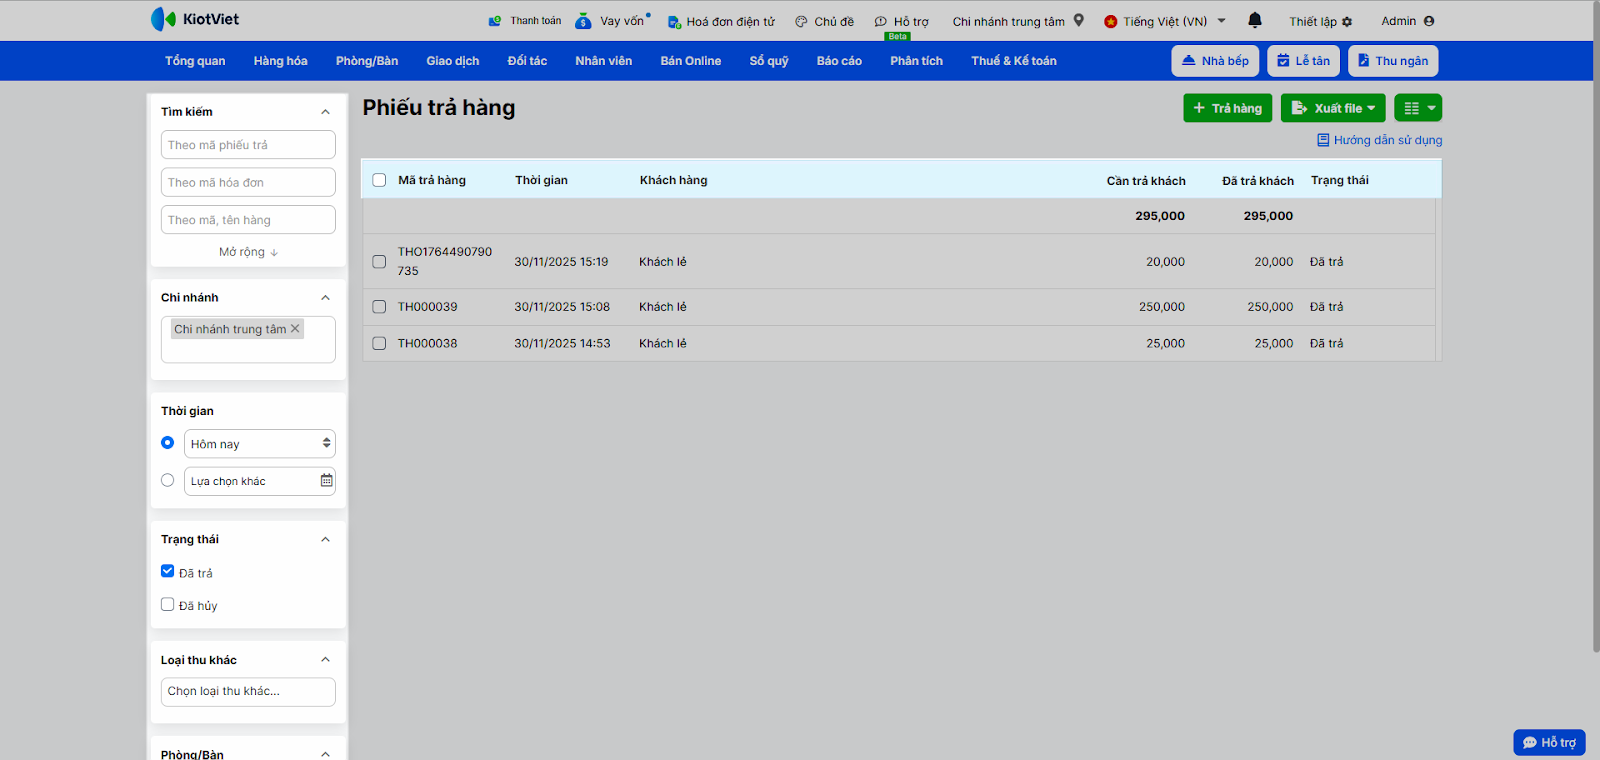Open Tiếng Việt language dropdown arrow

tap(1221, 20)
